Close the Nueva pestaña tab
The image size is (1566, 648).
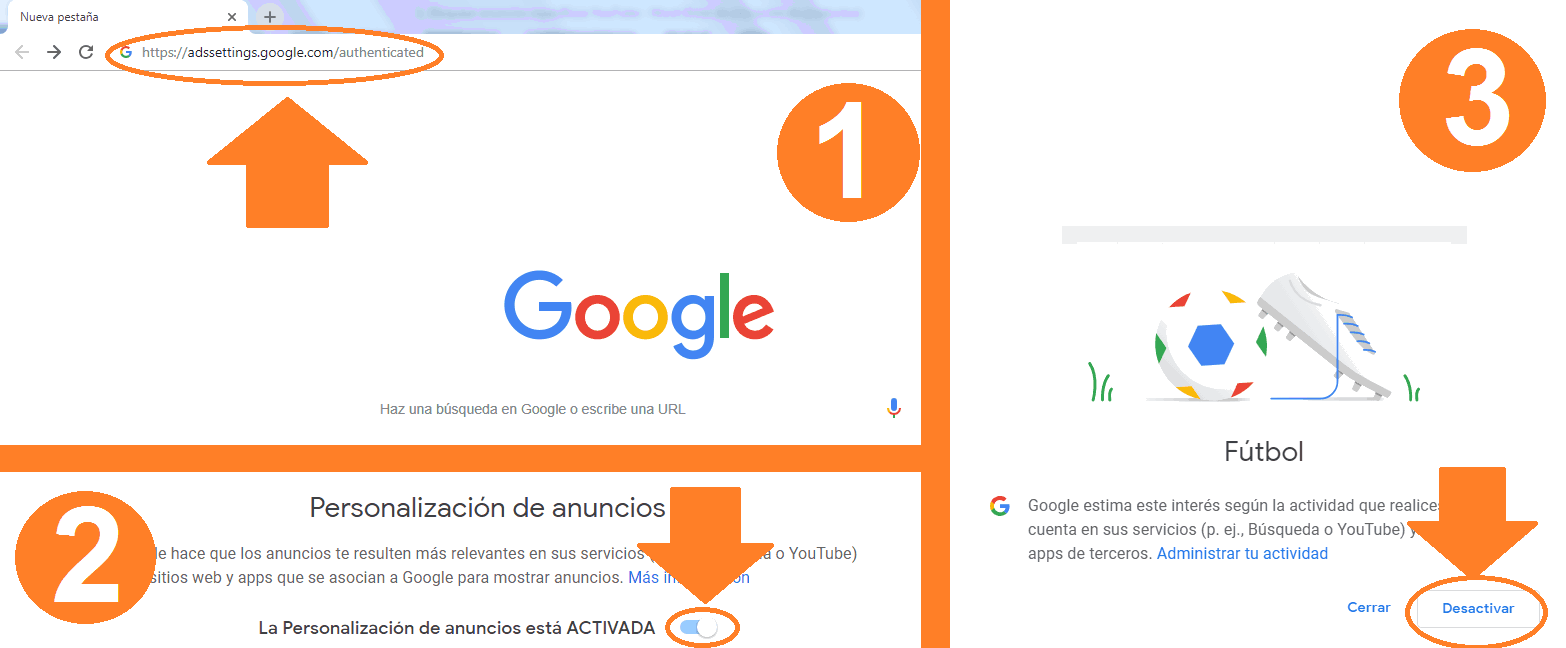pos(232,17)
